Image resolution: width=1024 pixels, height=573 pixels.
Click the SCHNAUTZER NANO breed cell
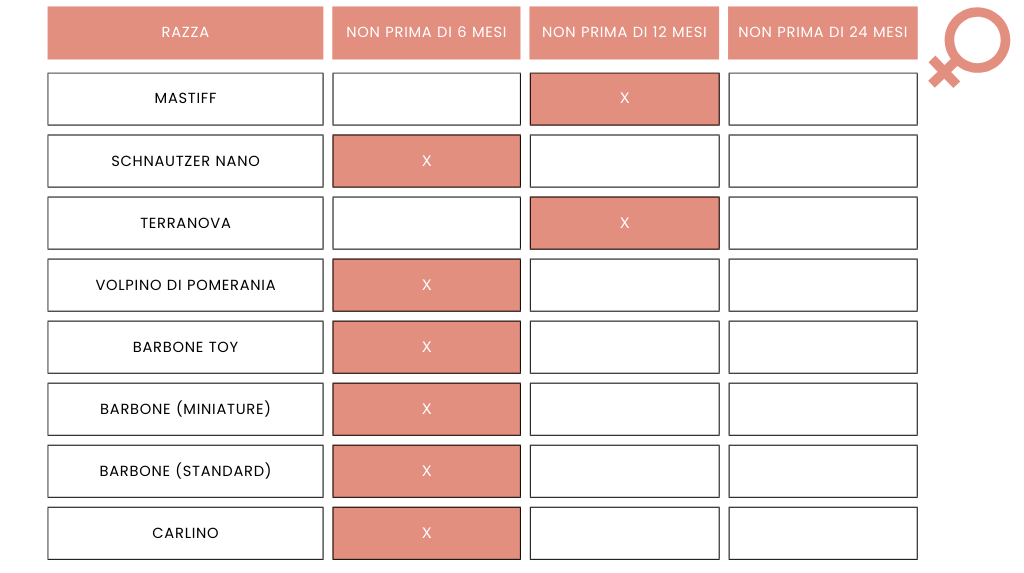(x=185, y=161)
